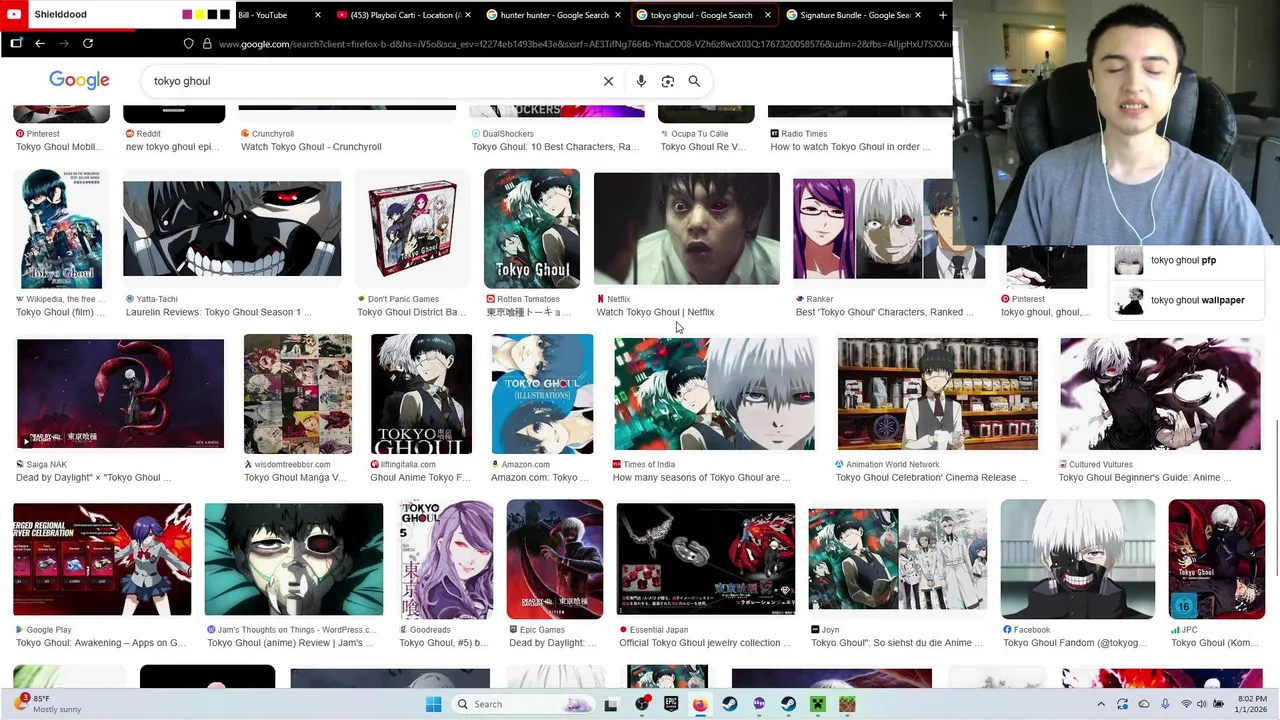Open Minecraft creeper icon on taskbar
The height and width of the screenshot is (720, 1280).
coord(818,704)
